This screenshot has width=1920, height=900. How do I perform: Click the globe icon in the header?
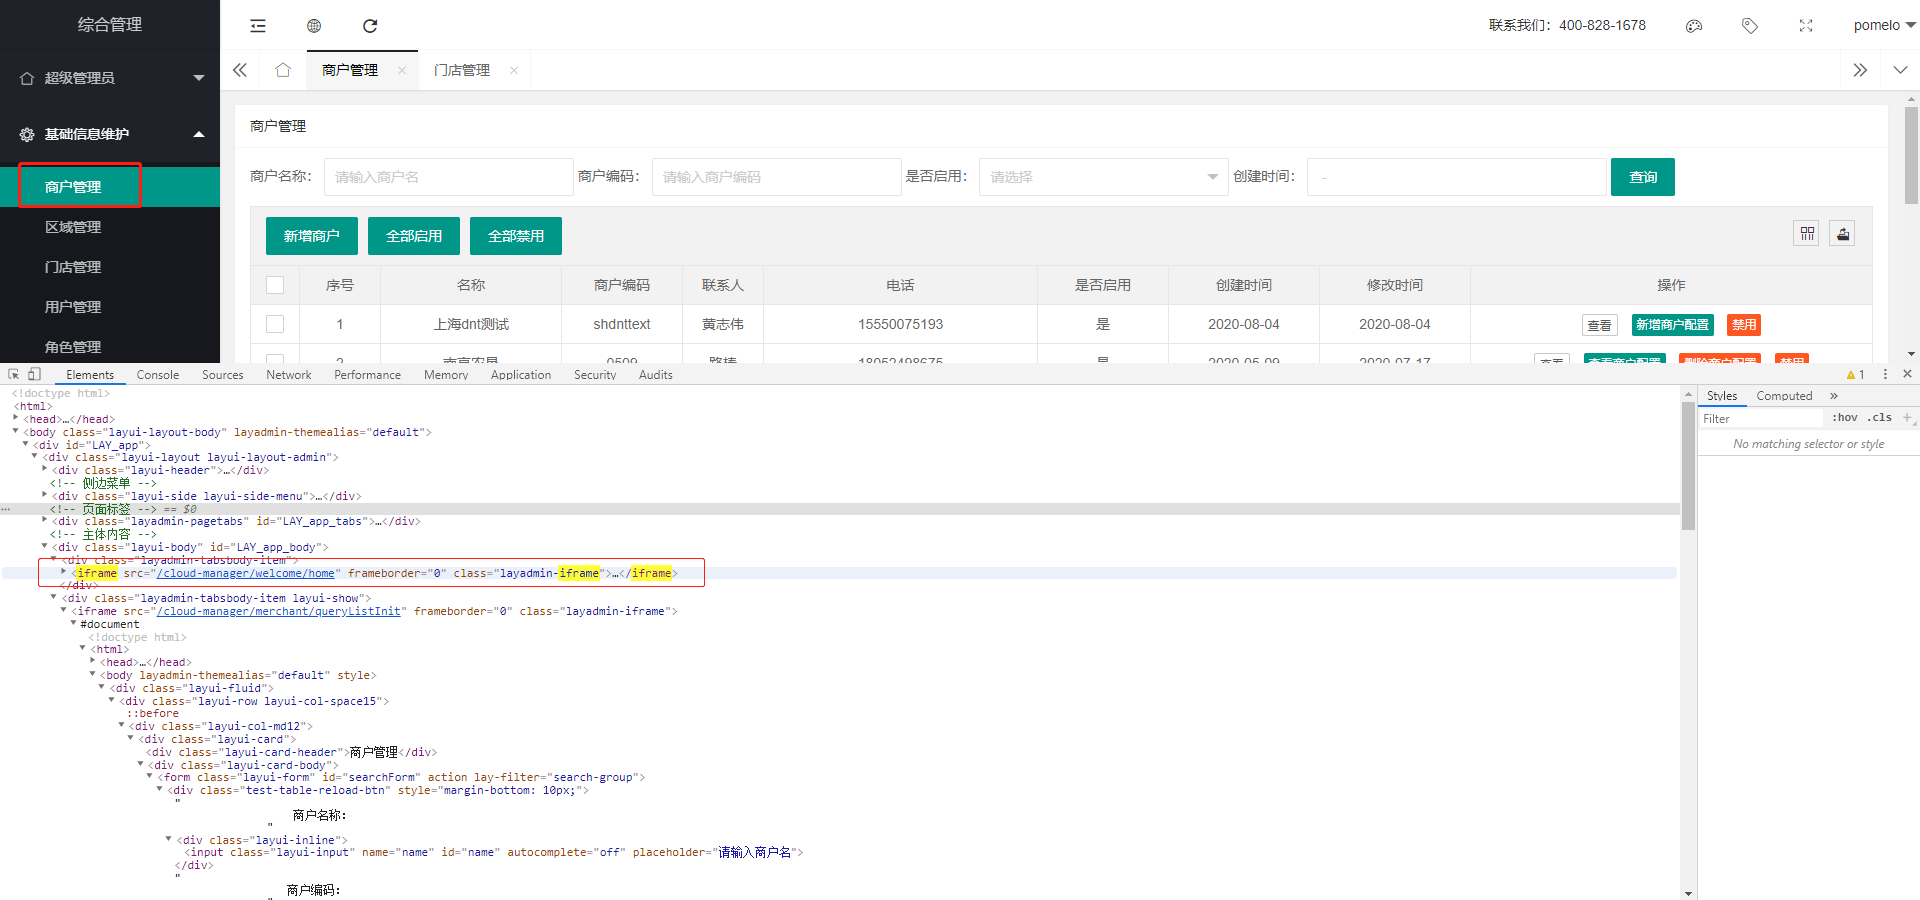click(x=314, y=26)
